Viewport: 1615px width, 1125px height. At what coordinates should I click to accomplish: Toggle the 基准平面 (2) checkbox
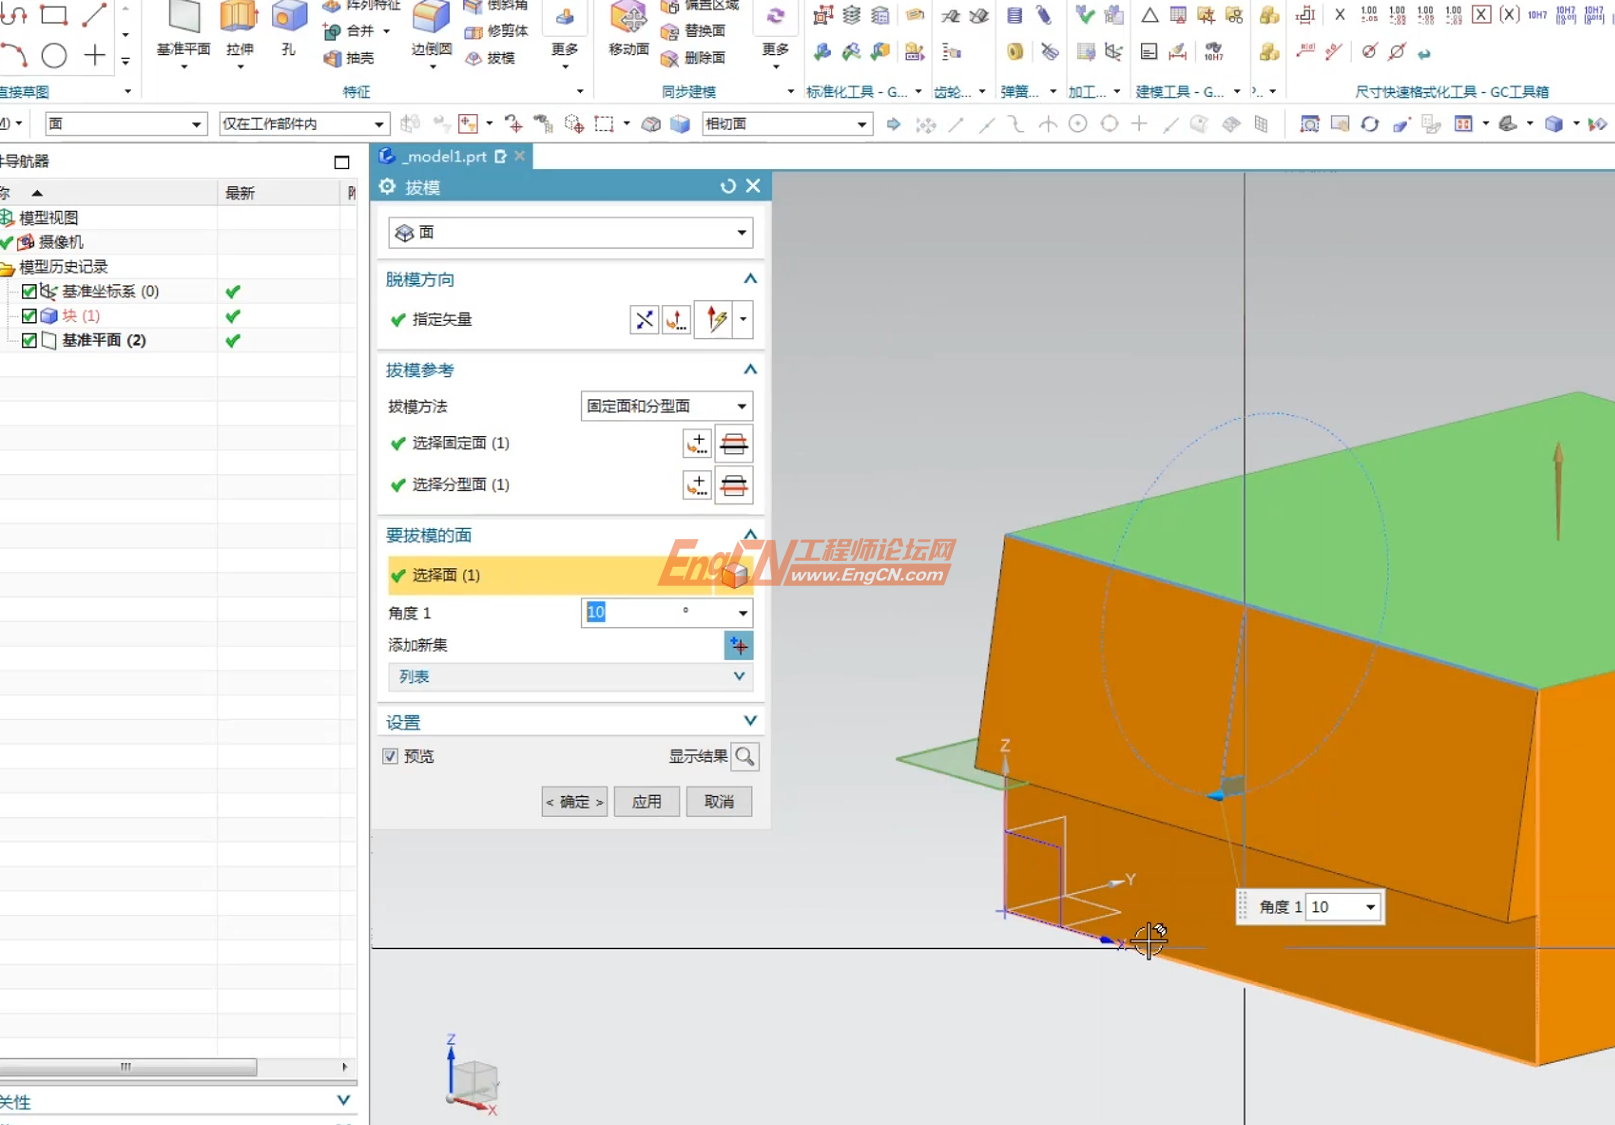[x=29, y=341]
